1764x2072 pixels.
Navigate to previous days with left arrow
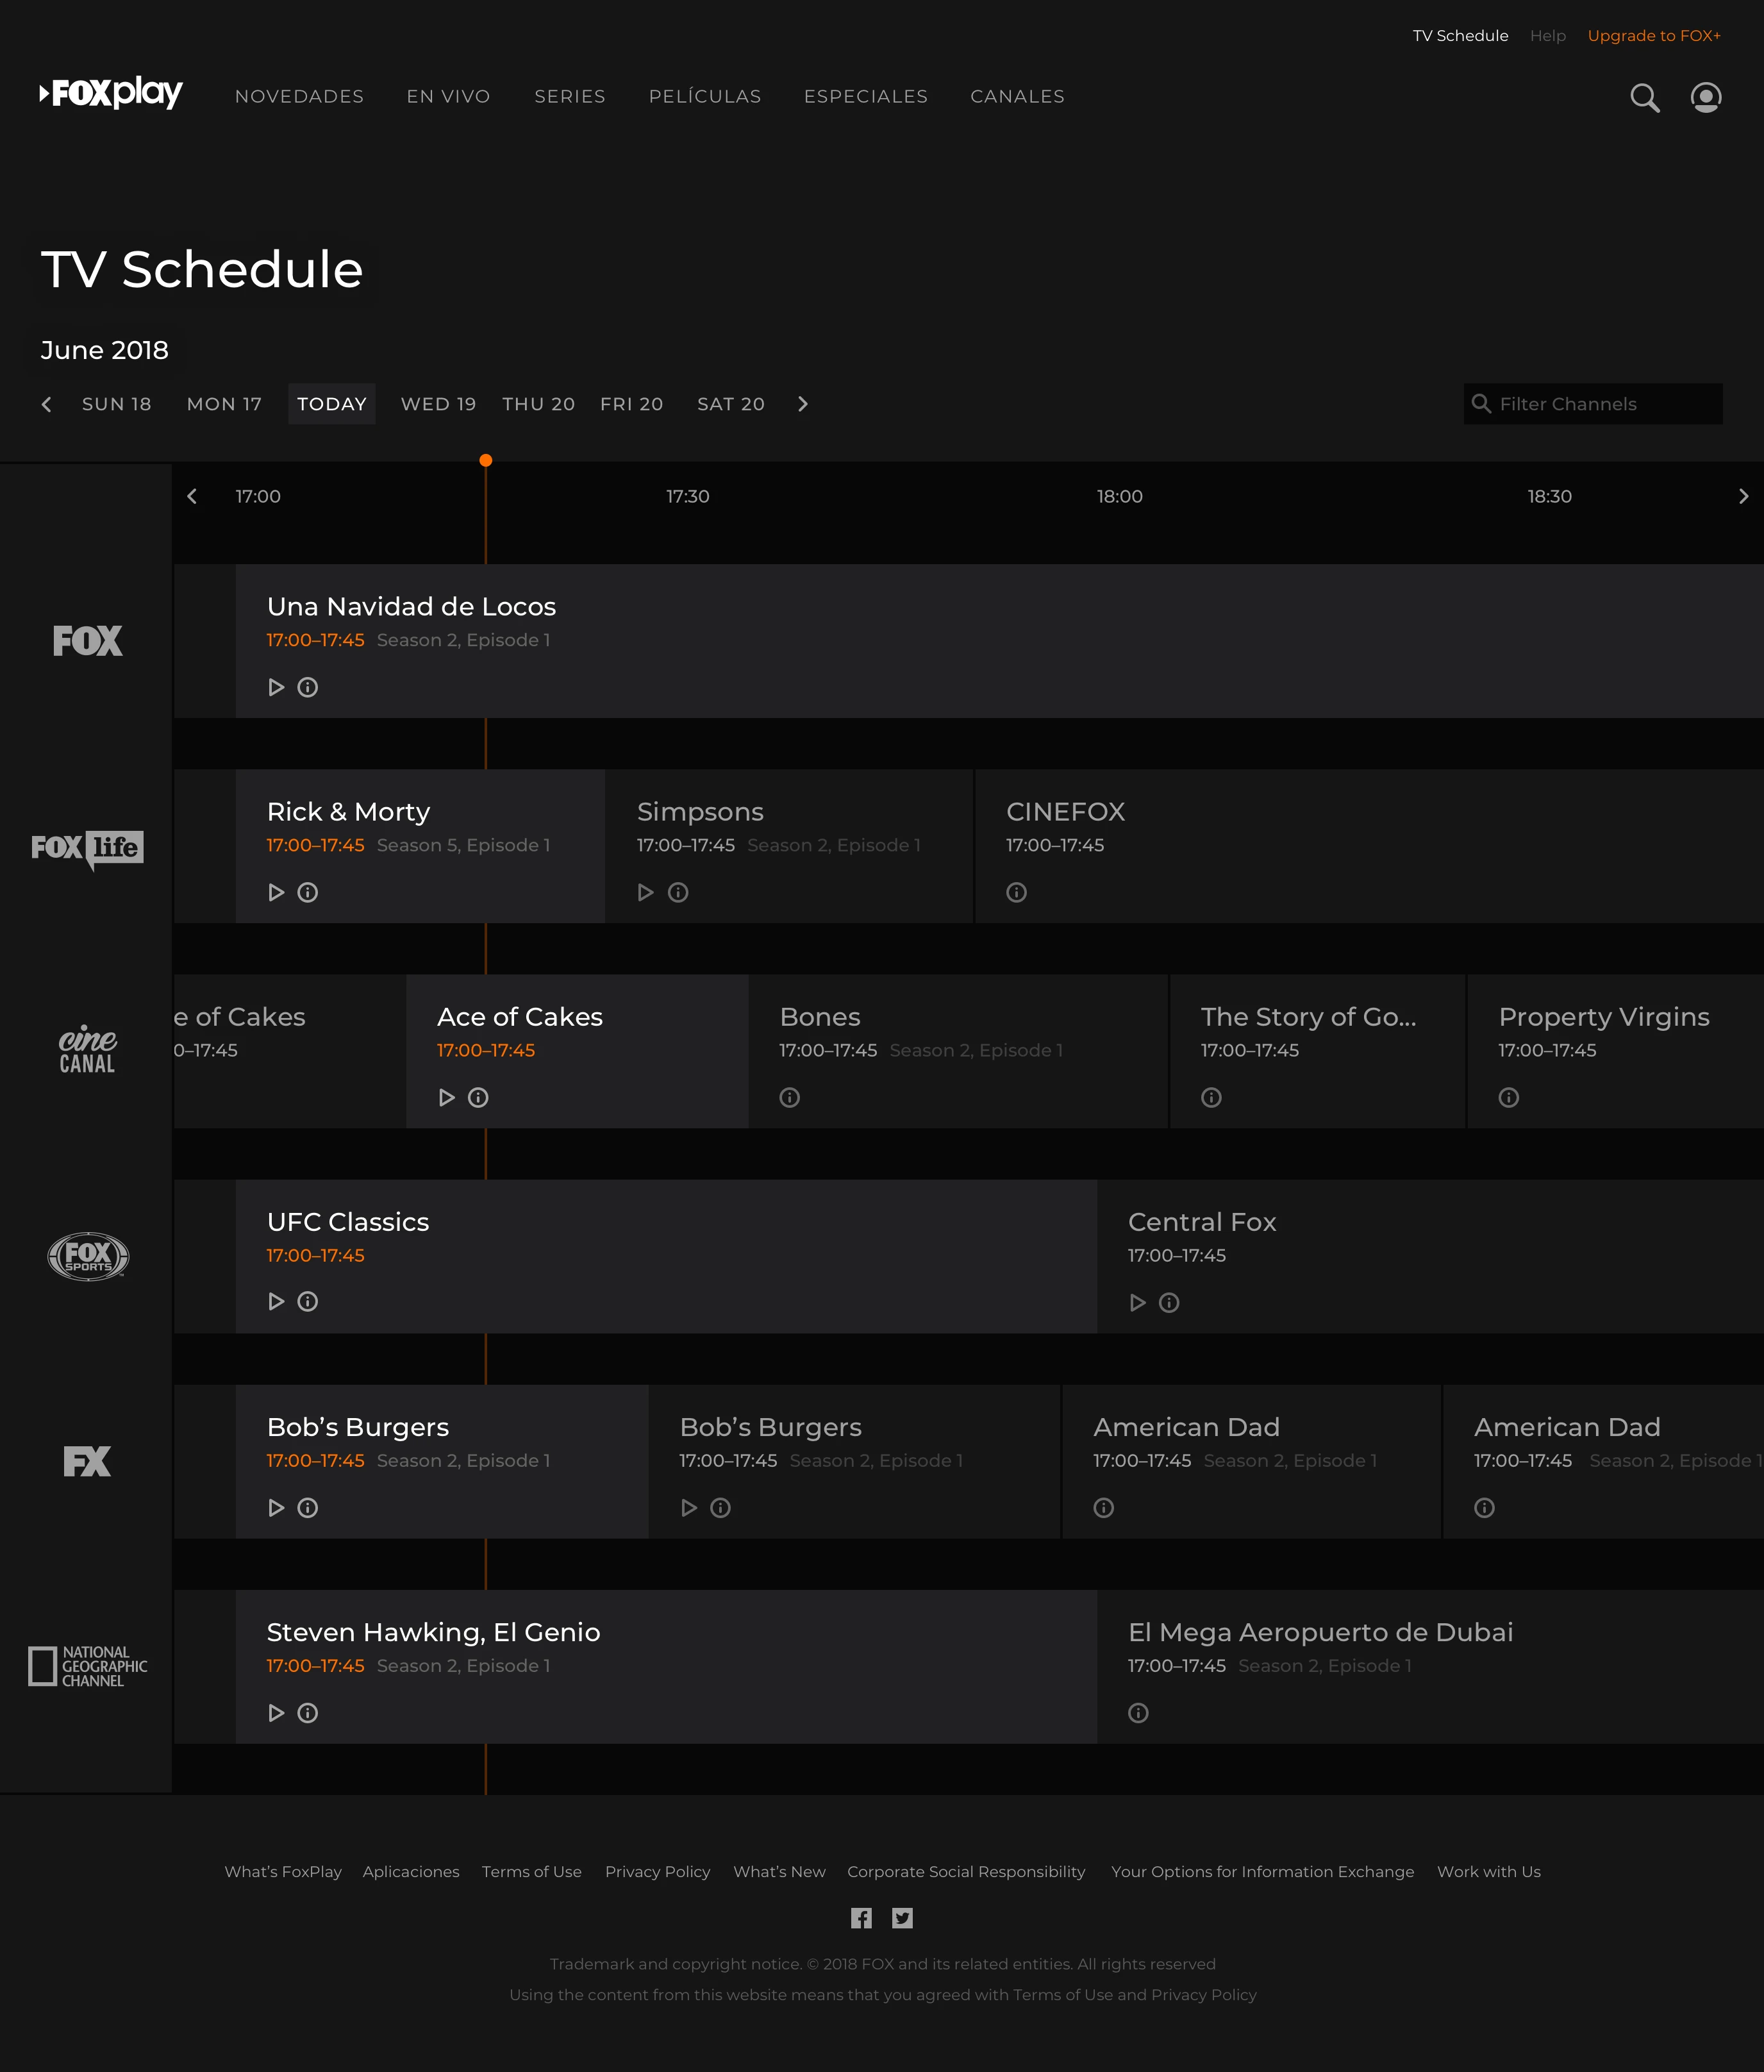[x=46, y=404]
